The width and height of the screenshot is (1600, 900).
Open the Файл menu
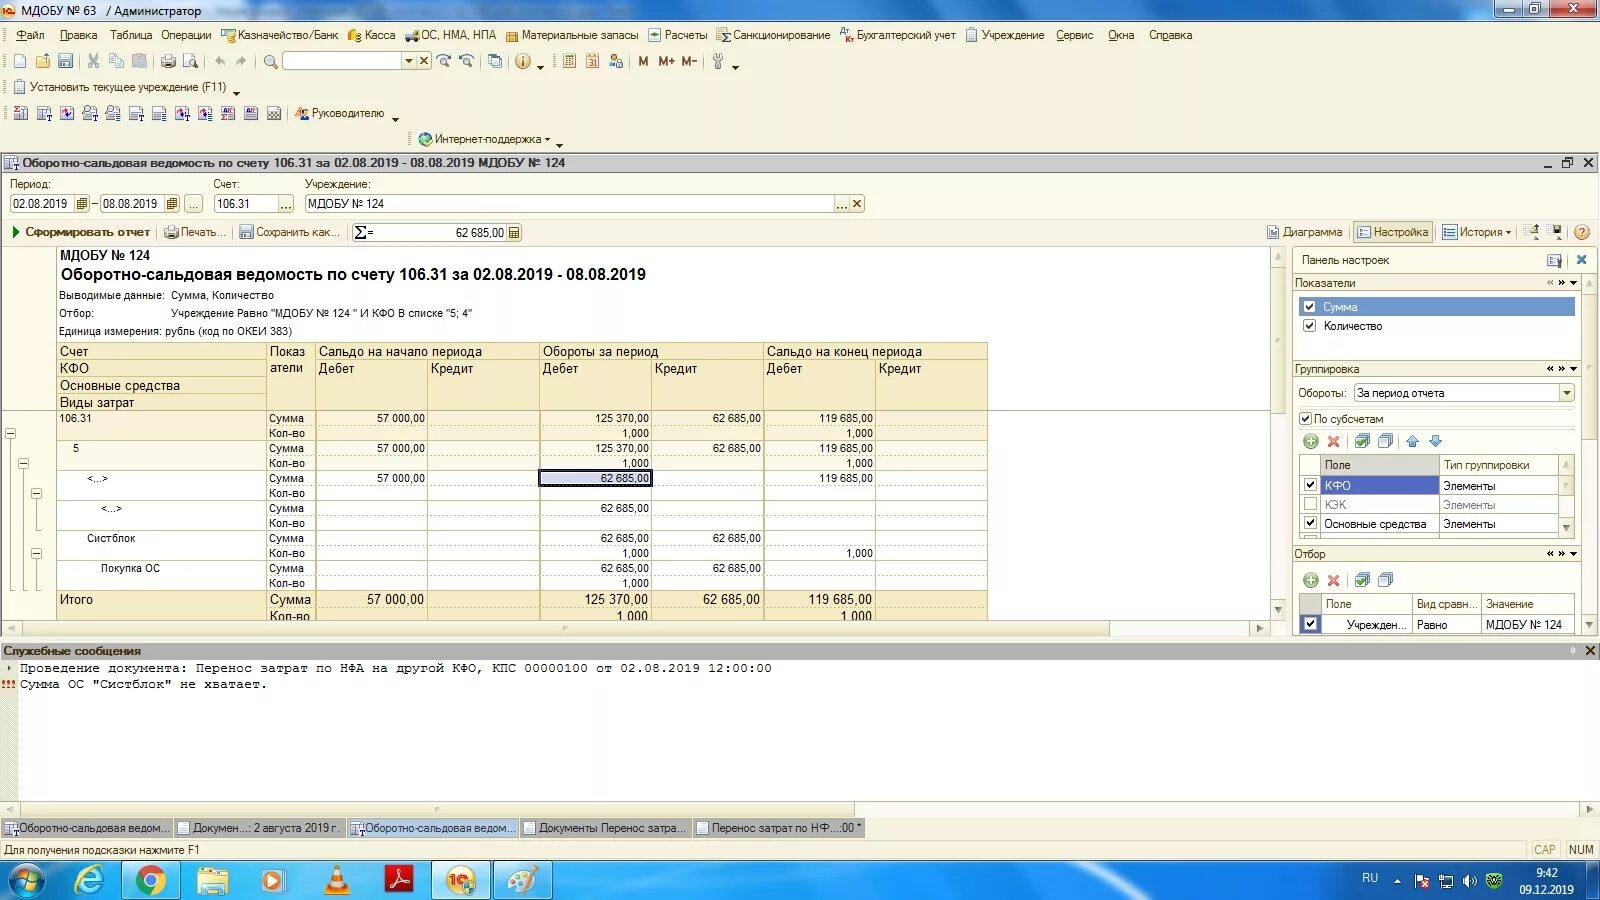(30, 35)
